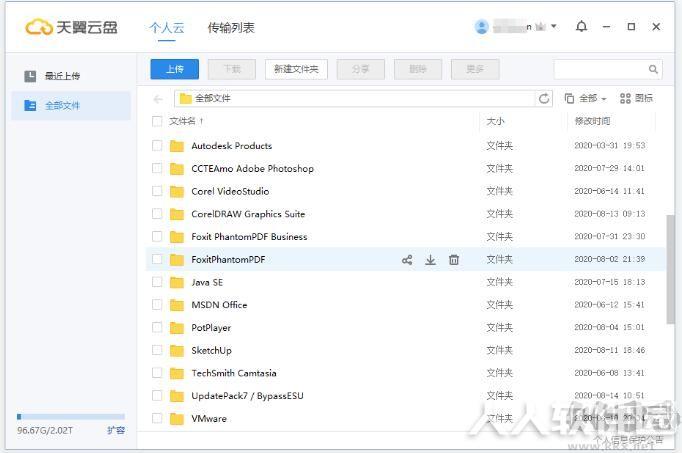
Task: Click the 删除 toolbar button
Action: tap(418, 69)
